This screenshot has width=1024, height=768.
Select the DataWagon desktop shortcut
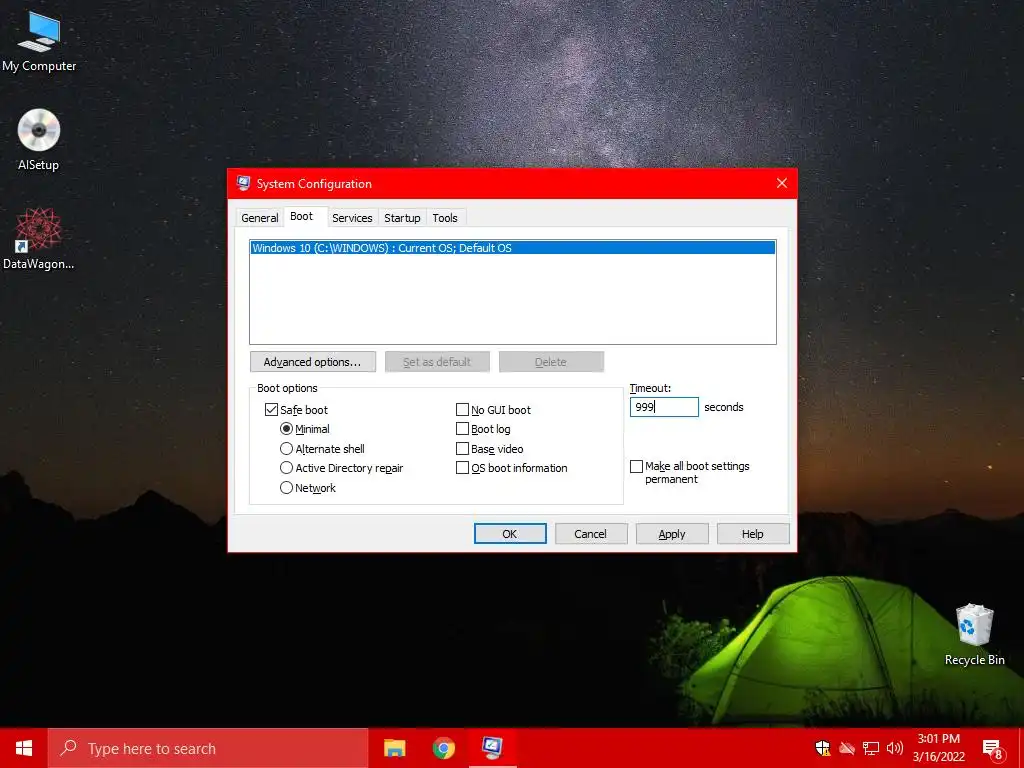[39, 238]
